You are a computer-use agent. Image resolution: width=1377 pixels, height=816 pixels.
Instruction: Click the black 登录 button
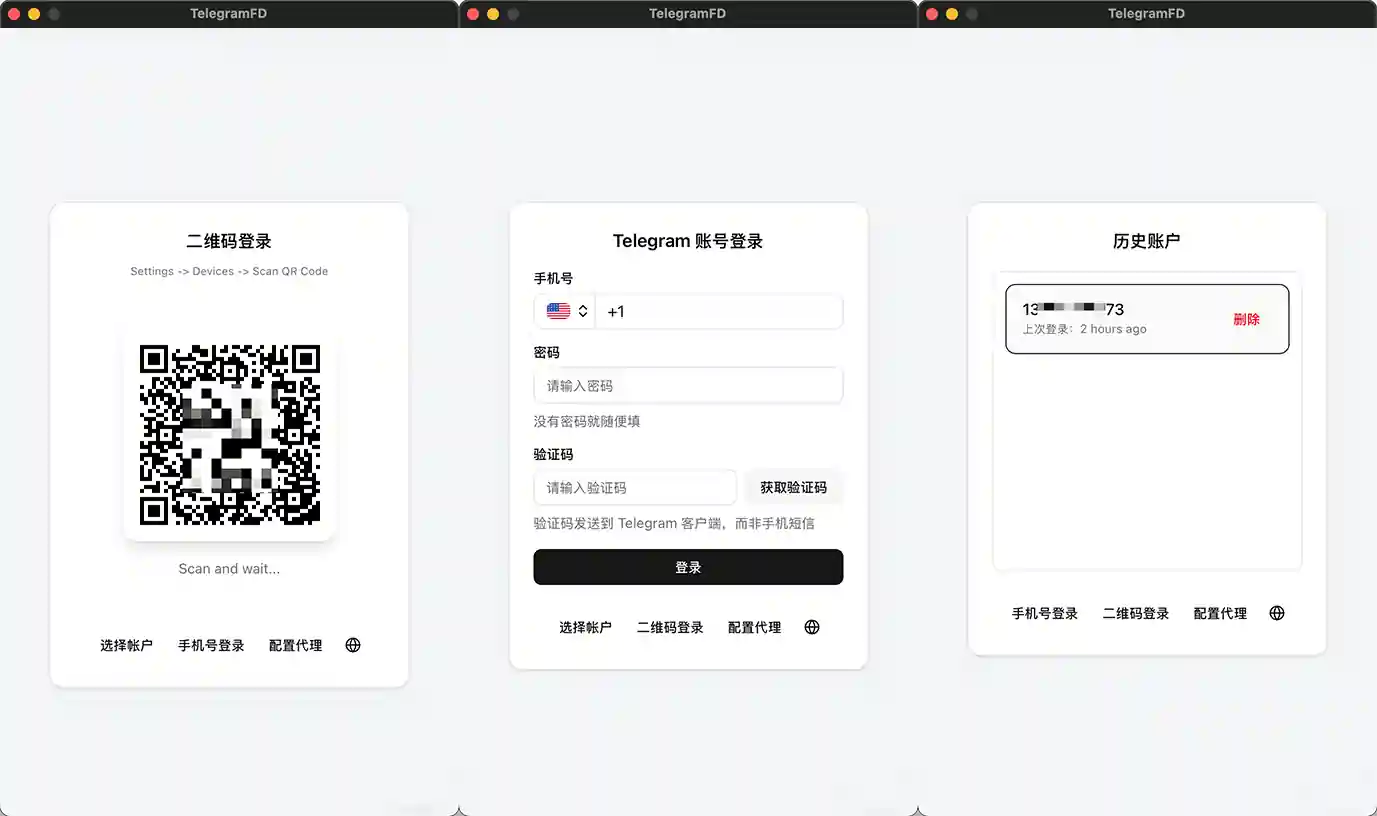click(x=688, y=567)
